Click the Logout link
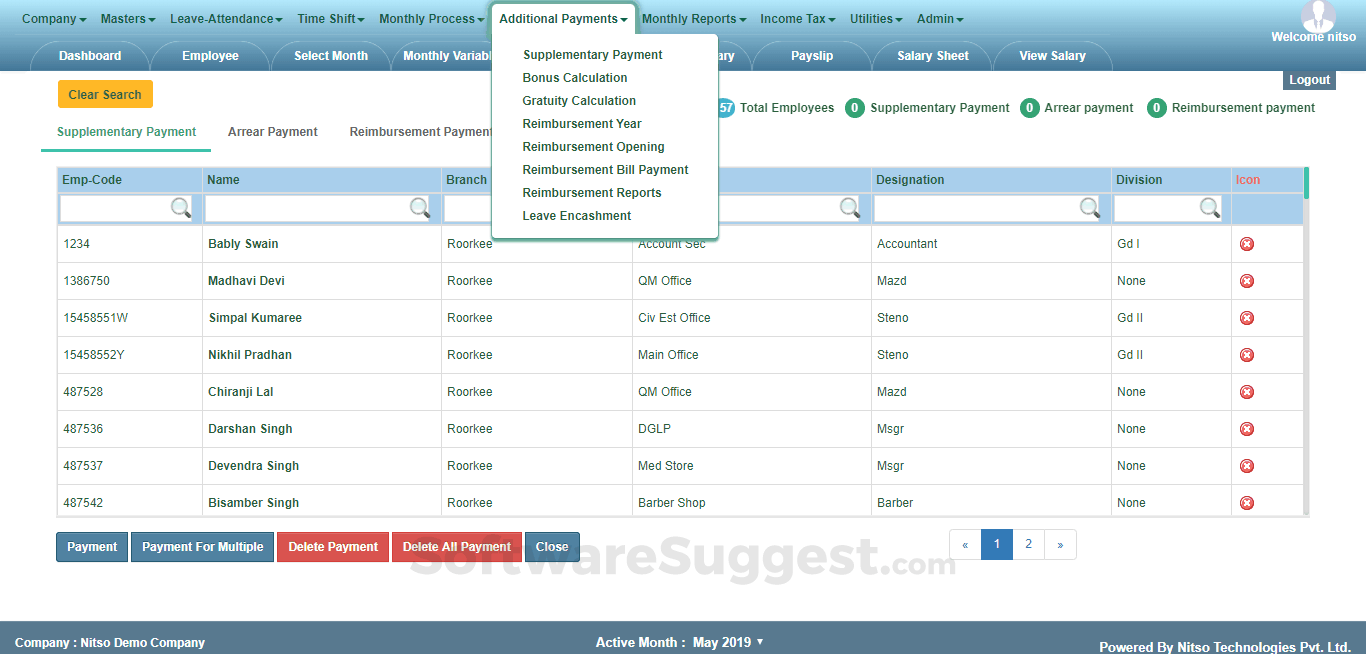Screen dimensions: 1366x654 [x=1309, y=79]
